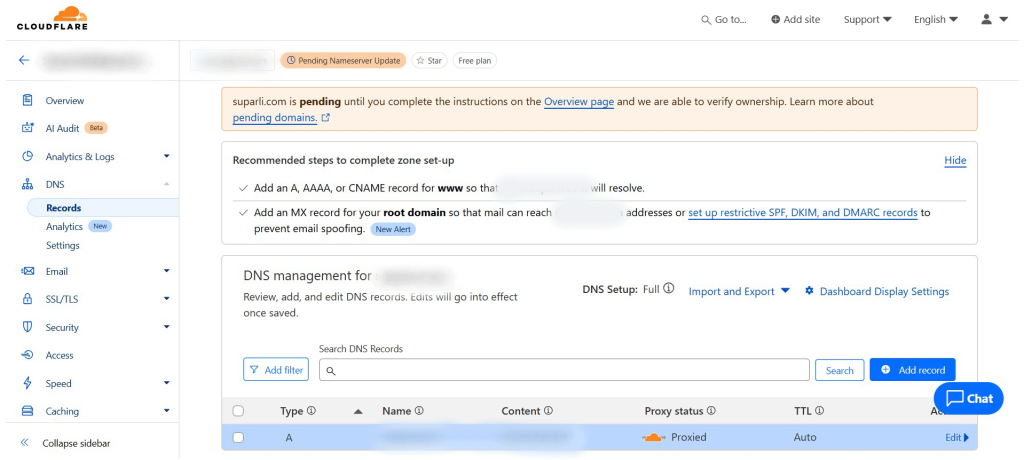Image resolution: width=1024 pixels, height=460 pixels.
Task: Open DNS Analytics in the sidebar
Action: [64, 227]
